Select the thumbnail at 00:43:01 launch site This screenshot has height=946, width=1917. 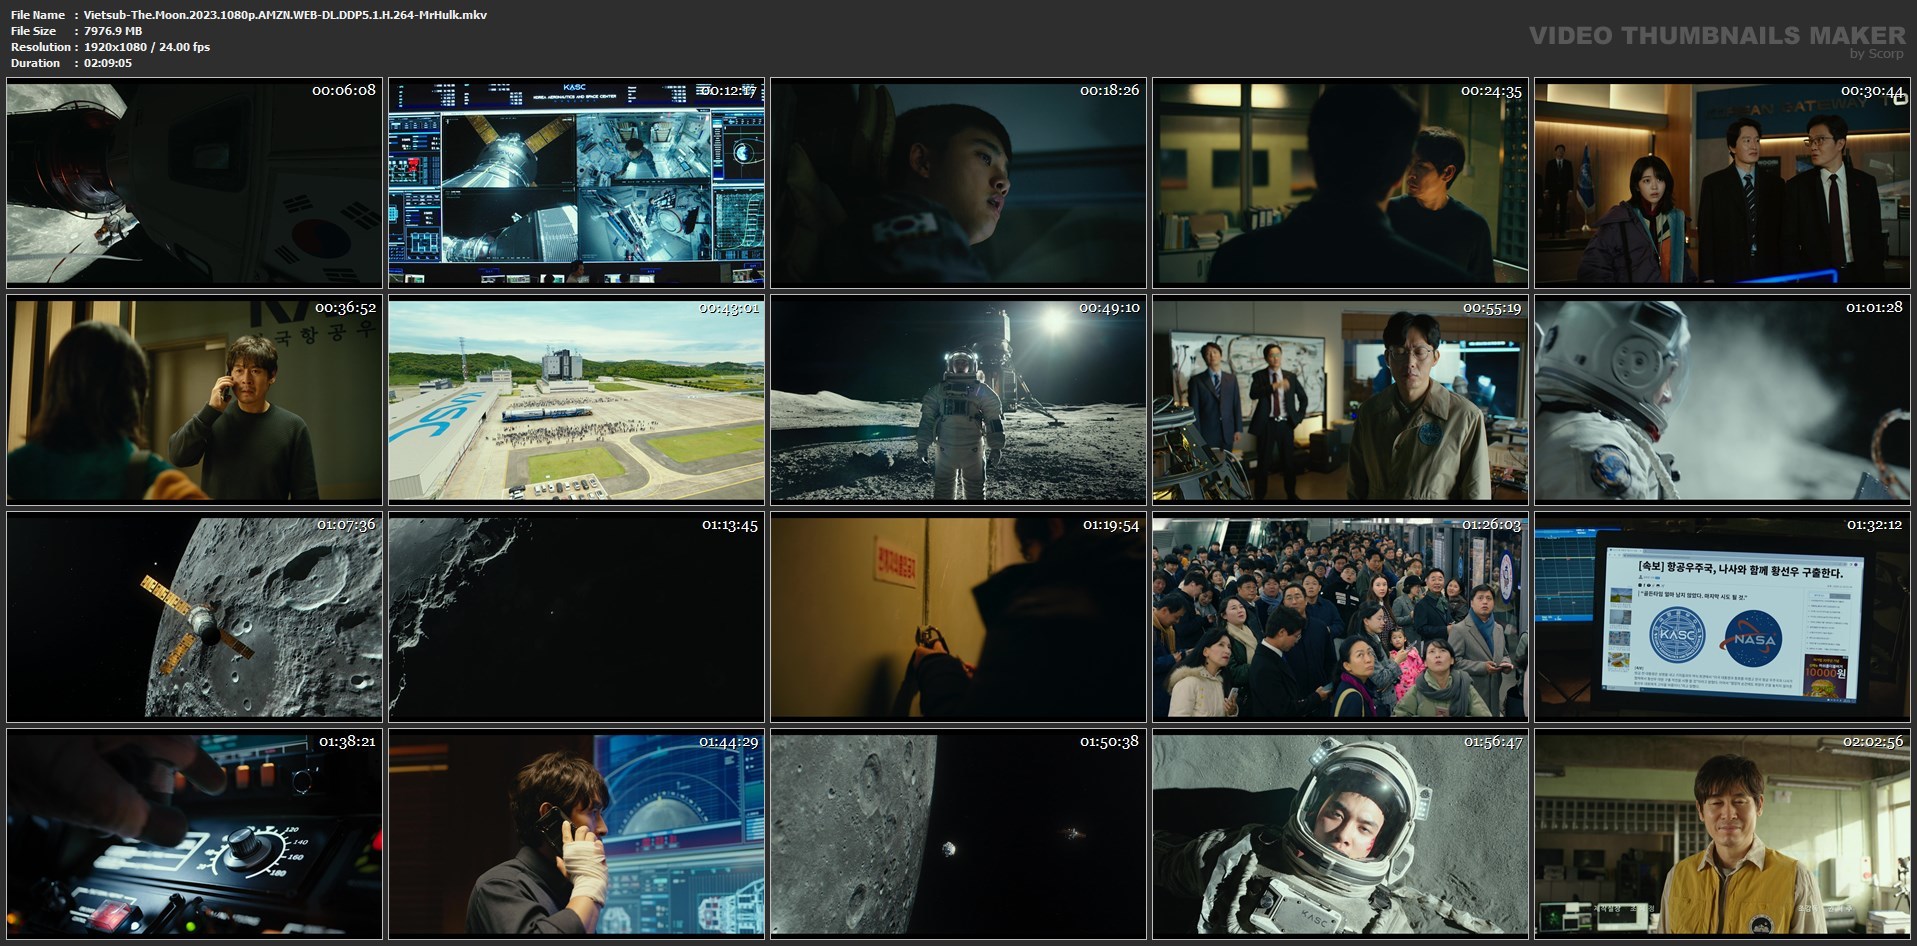click(576, 399)
